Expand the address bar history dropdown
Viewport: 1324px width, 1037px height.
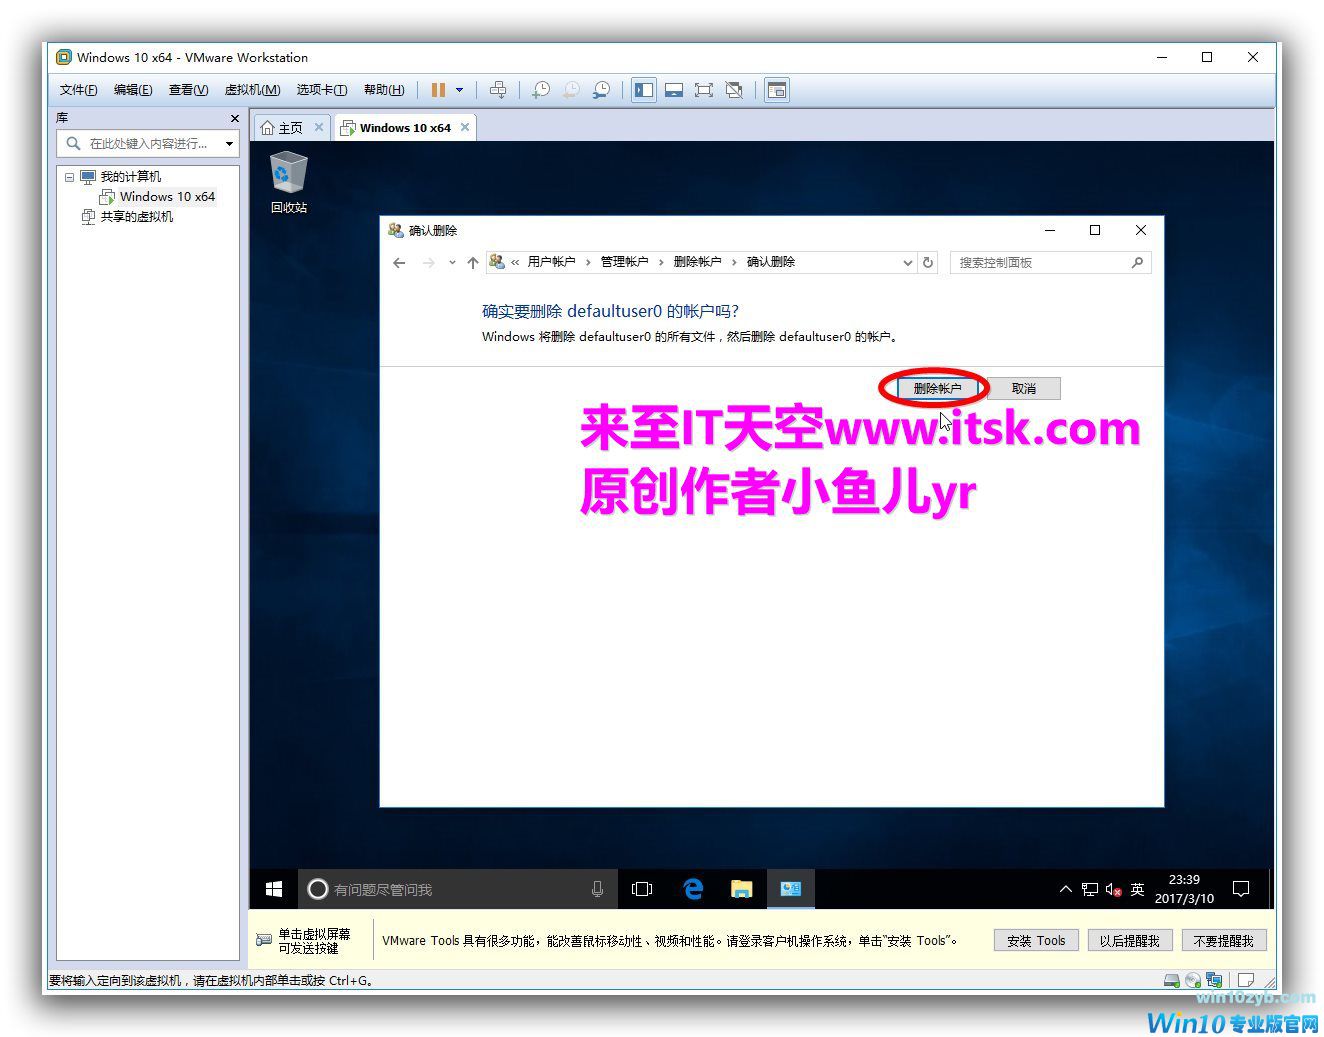pyautogui.click(x=907, y=263)
